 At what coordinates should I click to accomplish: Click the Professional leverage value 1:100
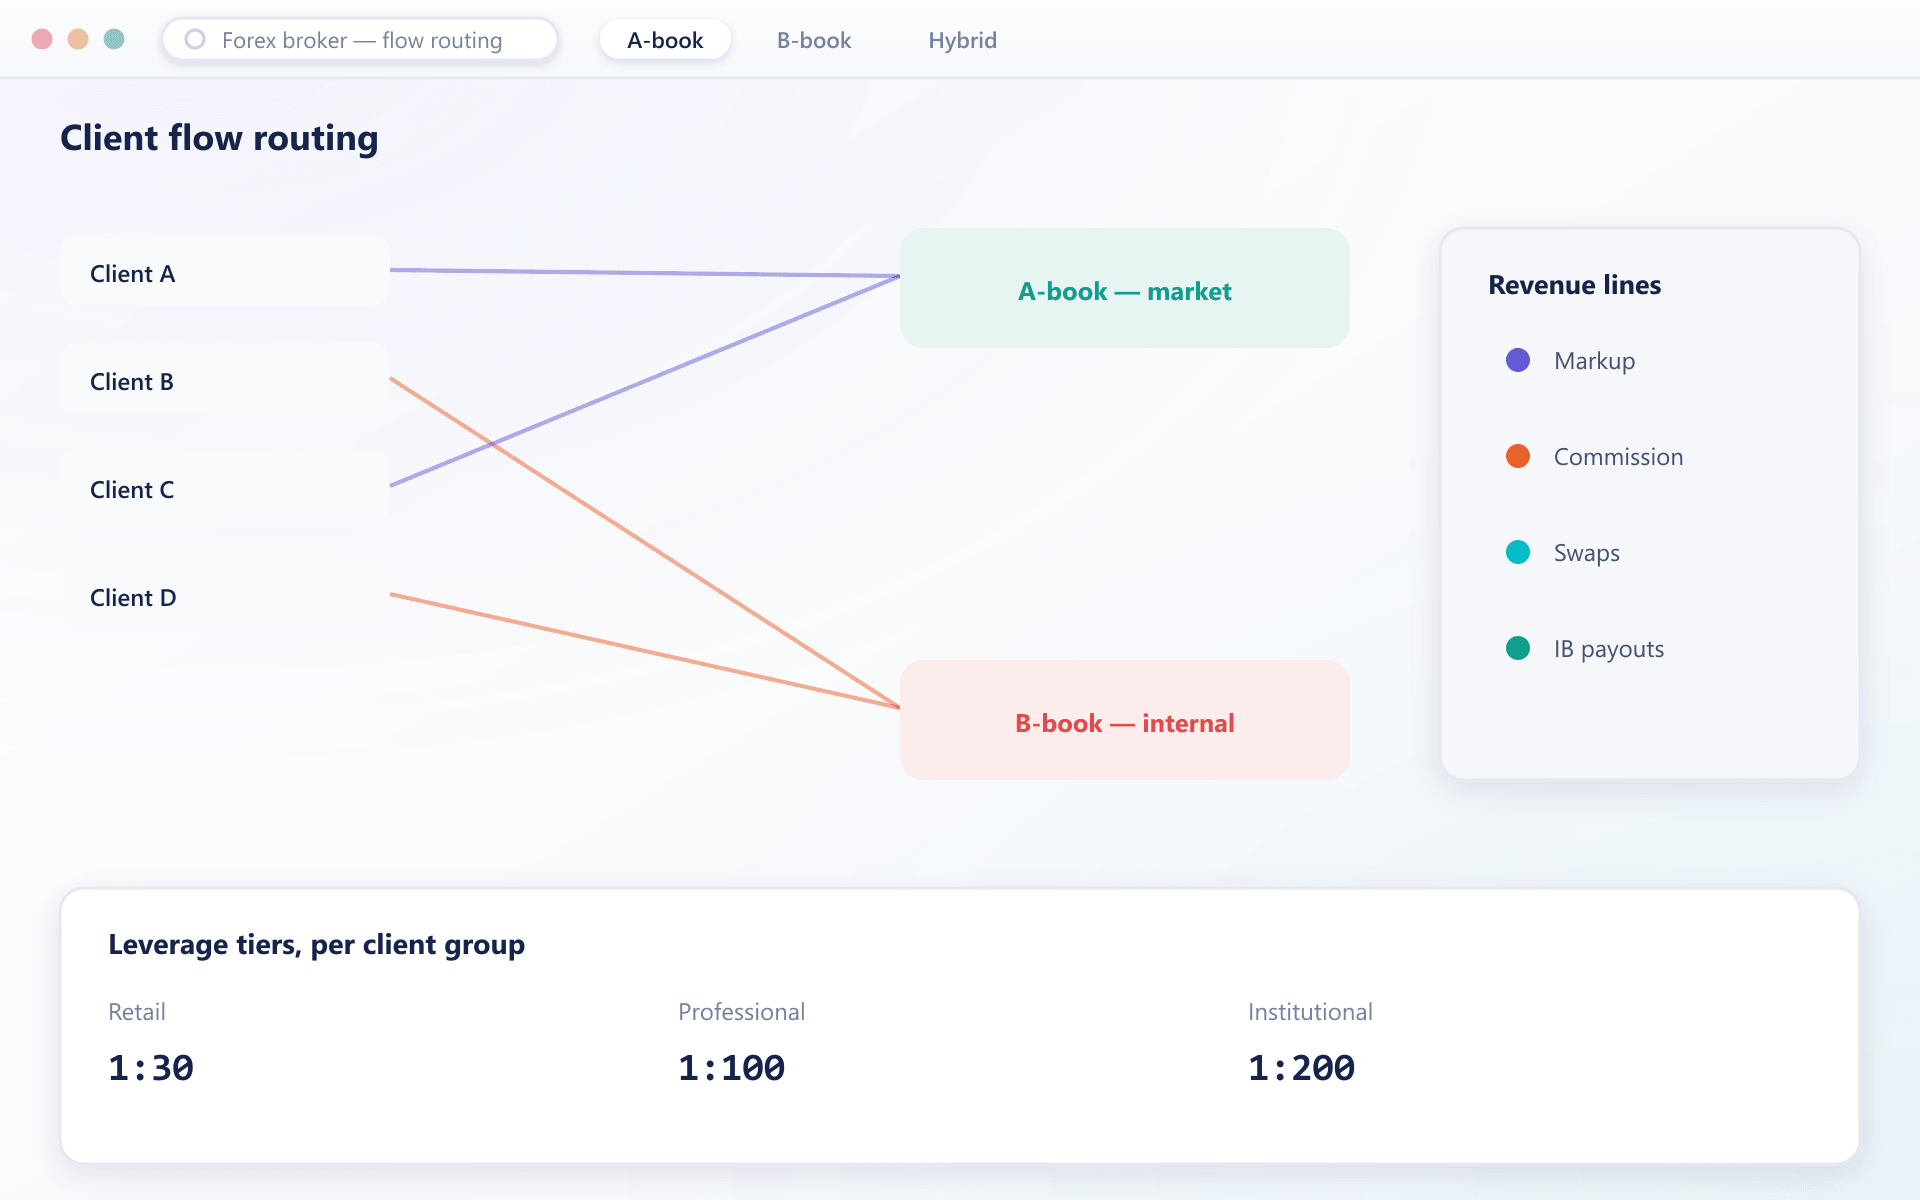(x=732, y=1068)
